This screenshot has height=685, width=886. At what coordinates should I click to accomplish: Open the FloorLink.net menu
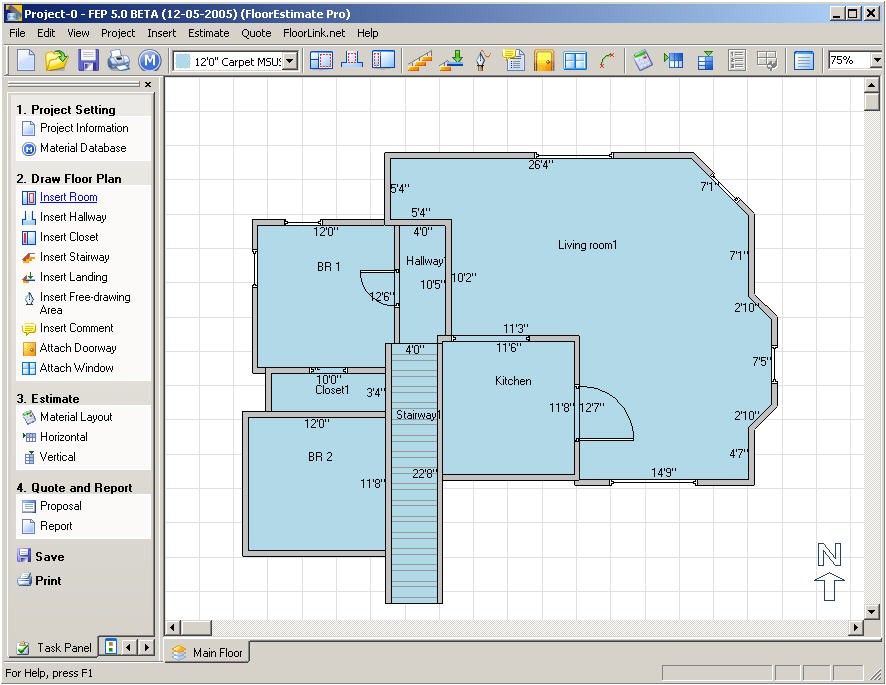[x=313, y=33]
